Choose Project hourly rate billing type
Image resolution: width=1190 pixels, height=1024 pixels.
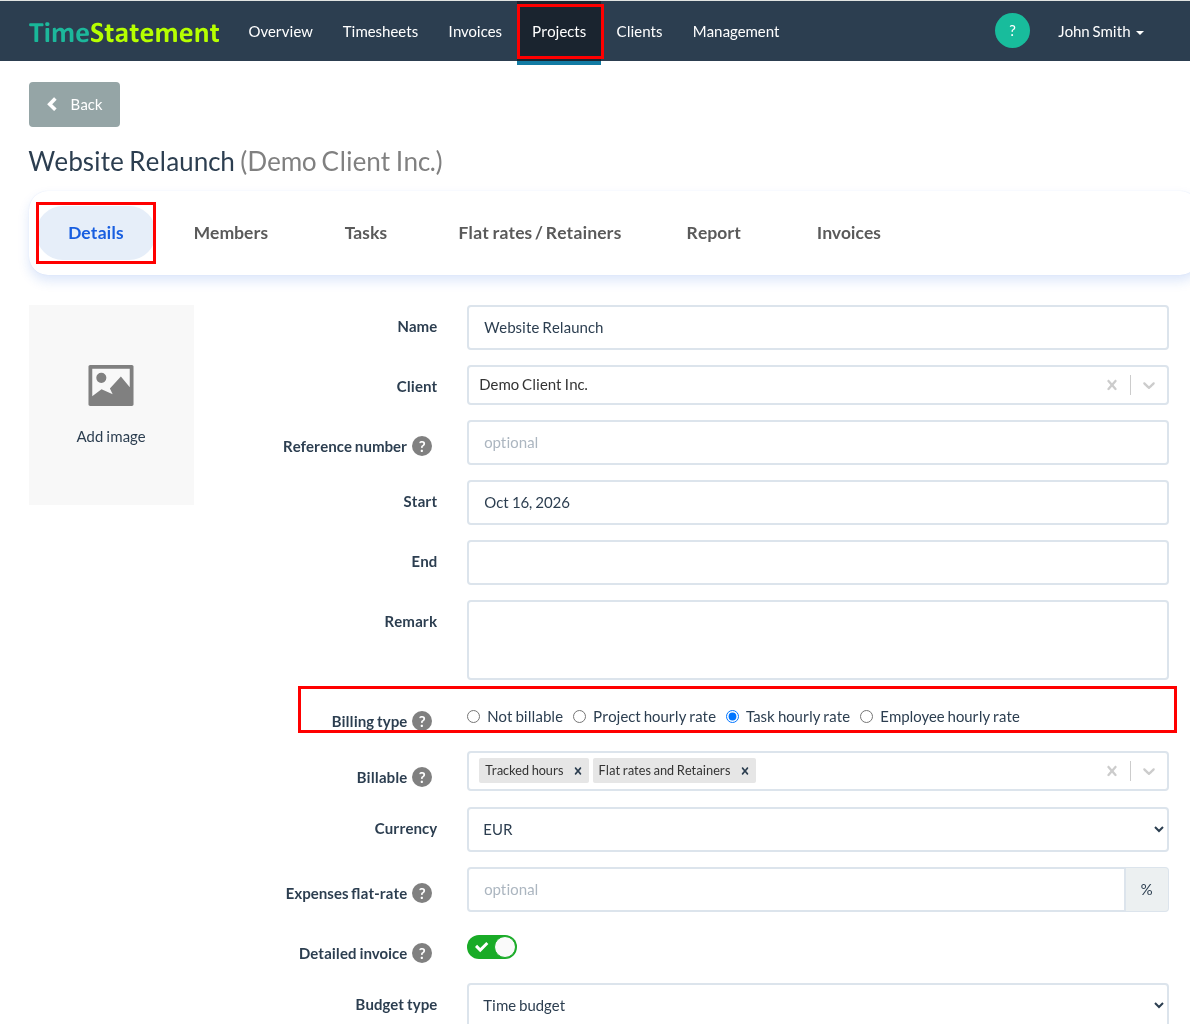(579, 717)
